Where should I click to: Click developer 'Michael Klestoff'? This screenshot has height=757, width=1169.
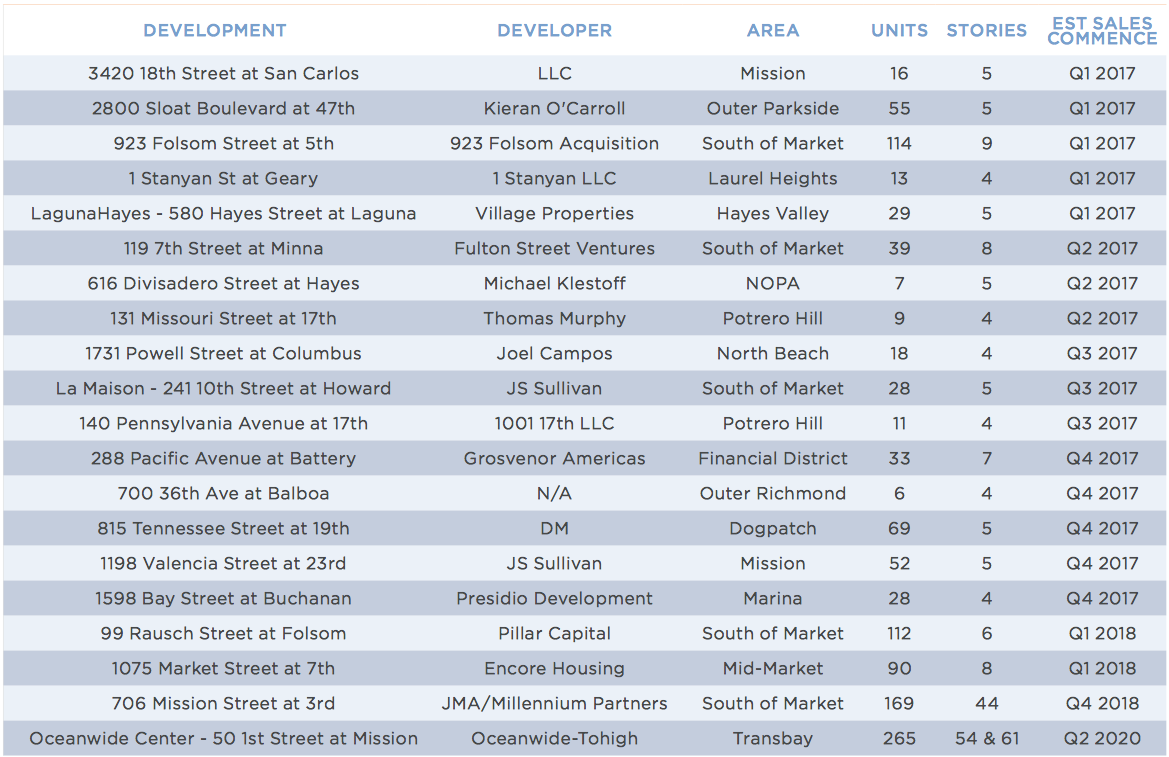click(555, 283)
